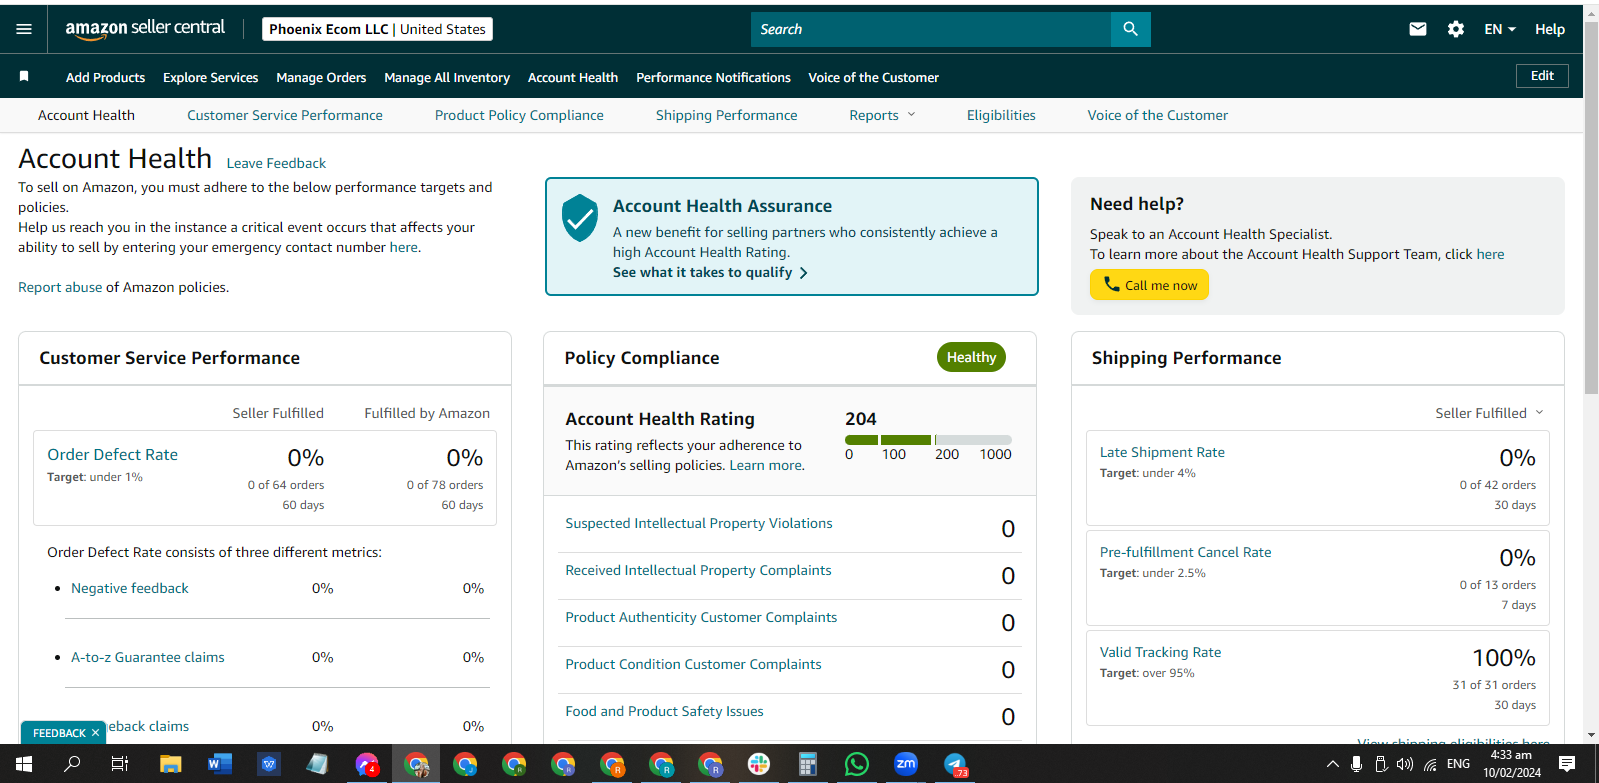Open Manage All Inventory in the top bar
Screen dimensions: 1599x783
[x=447, y=77]
